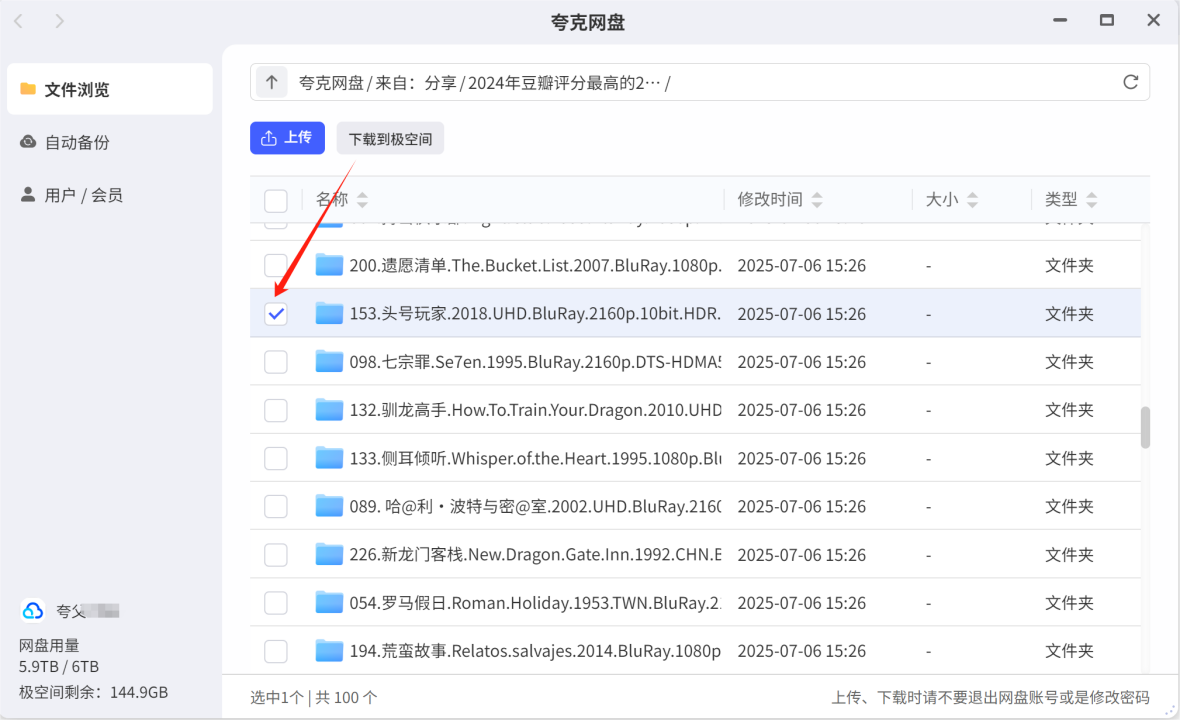Open the 200.遗愿清单 folder icon
1180x720 pixels.
coord(329,265)
